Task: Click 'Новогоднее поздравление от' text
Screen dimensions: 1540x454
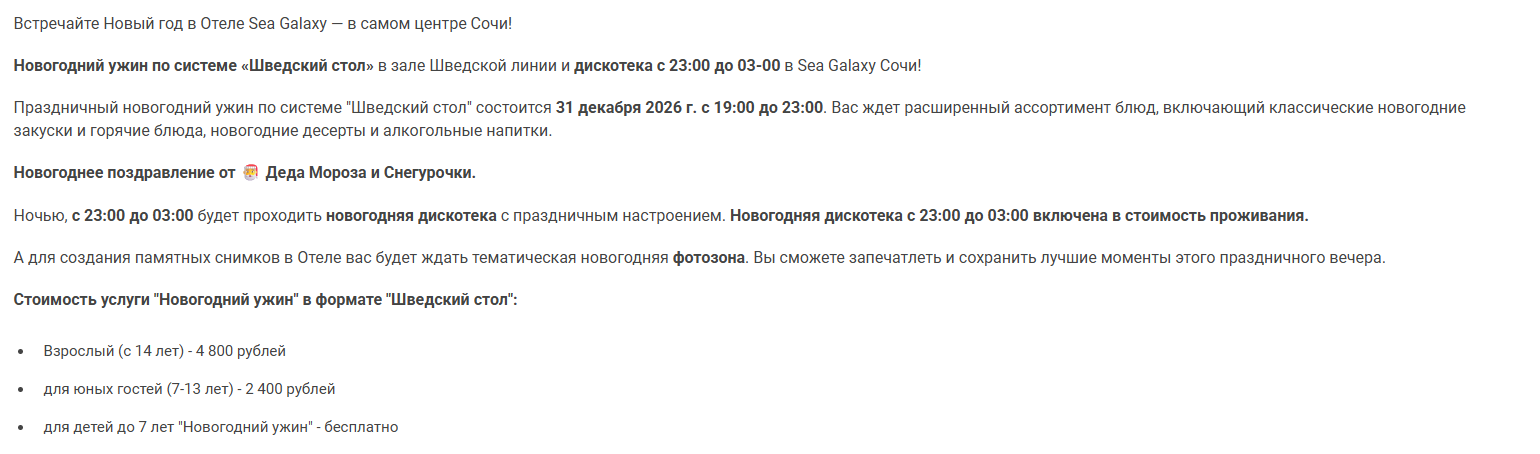Action: coord(125,173)
